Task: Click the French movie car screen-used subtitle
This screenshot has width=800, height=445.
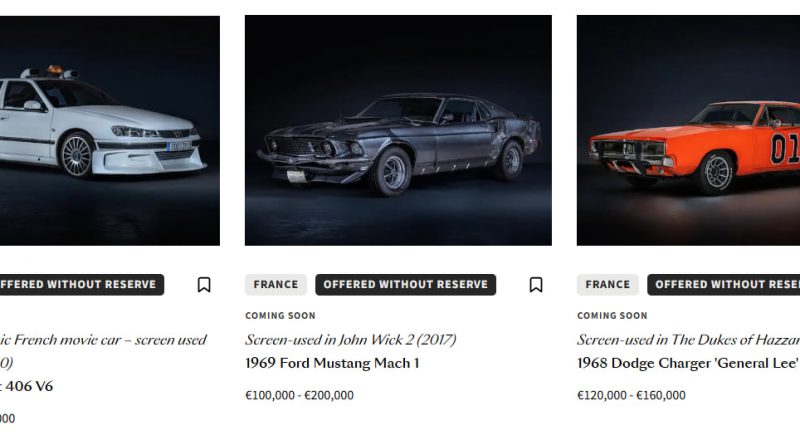Action: coord(100,340)
